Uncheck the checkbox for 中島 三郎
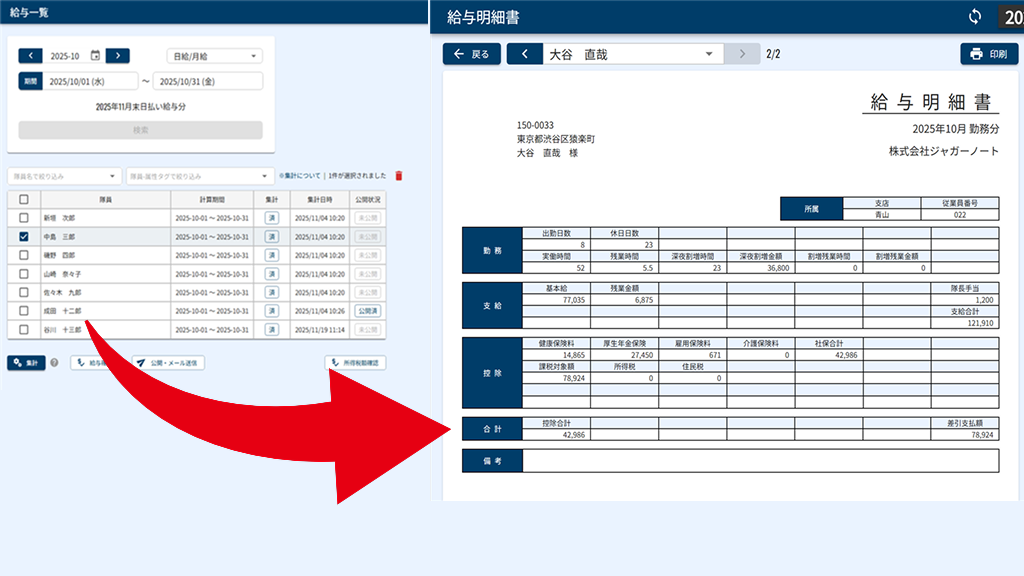The height and width of the screenshot is (576, 1024). 24,236
